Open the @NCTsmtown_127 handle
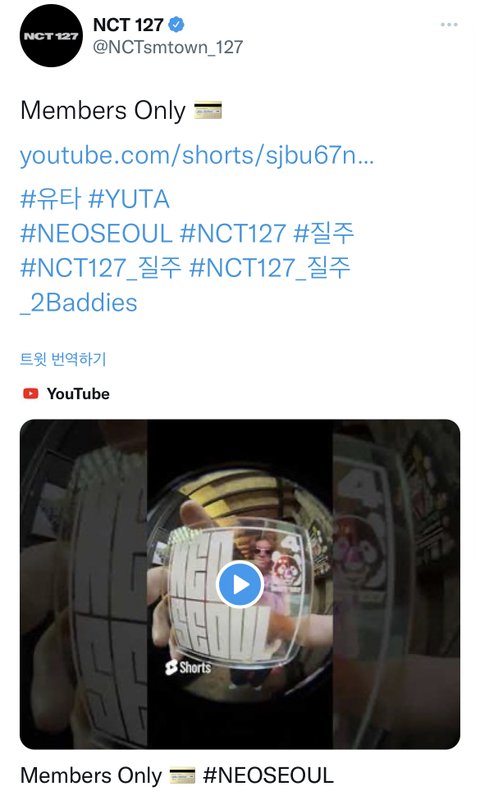 (x=168, y=47)
